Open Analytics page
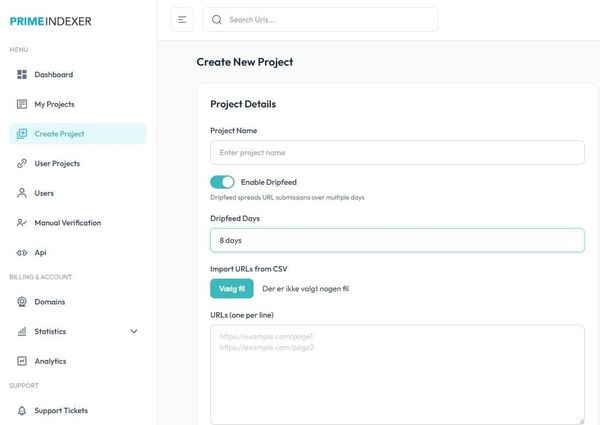This screenshot has width=600, height=425. [78, 361]
